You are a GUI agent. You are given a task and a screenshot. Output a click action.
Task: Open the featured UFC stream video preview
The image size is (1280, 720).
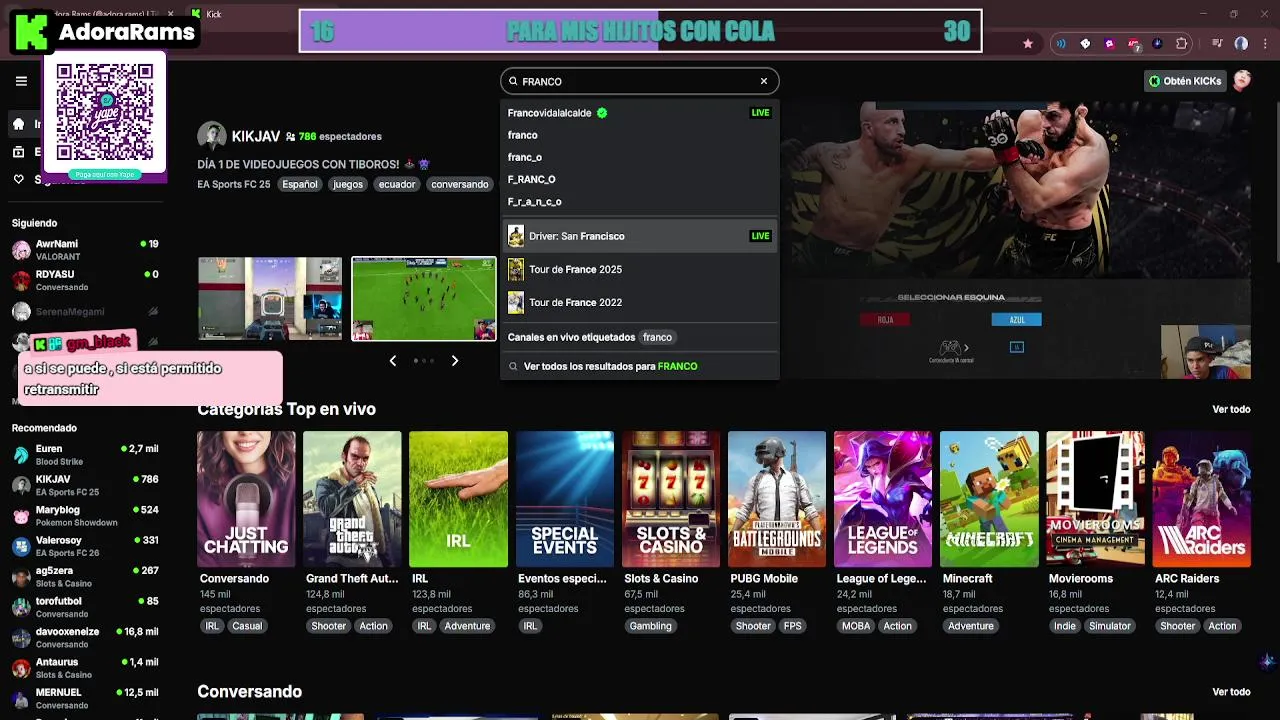click(x=1015, y=240)
